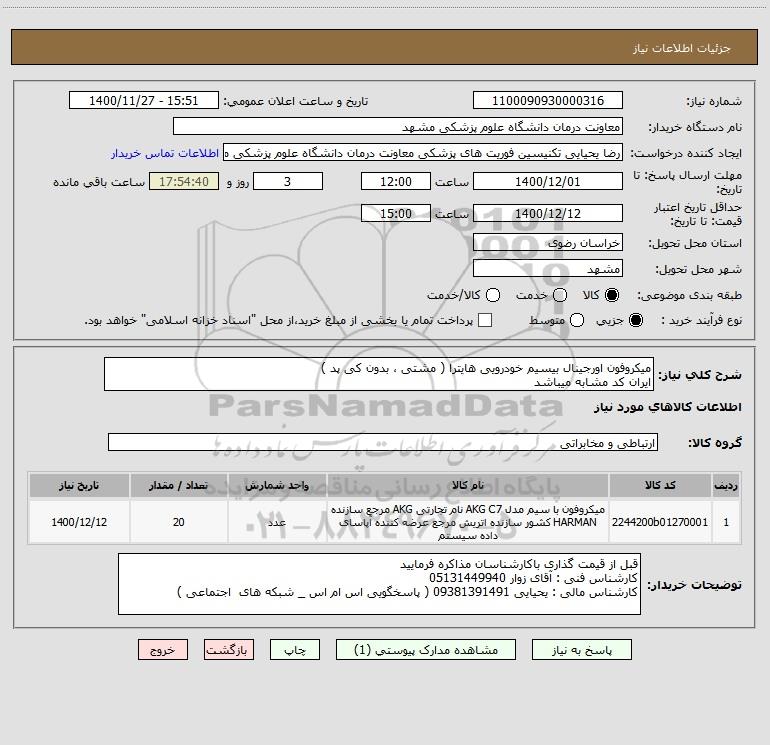Viewport: 770px width, 745px height.
Task: Click the response deadline date 1400/12/01 field
Action: (548, 181)
